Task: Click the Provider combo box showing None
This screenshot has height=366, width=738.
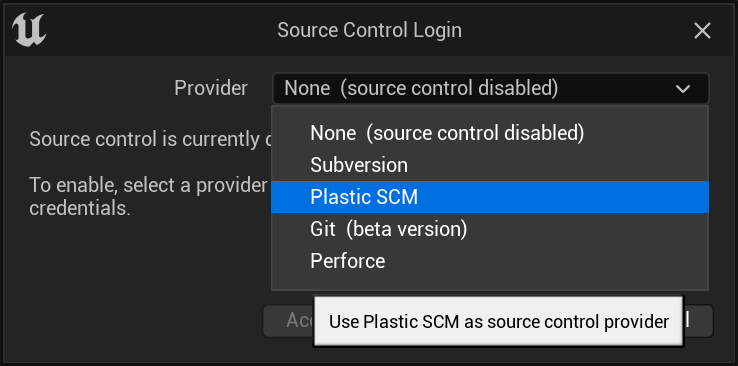Action: [x=490, y=88]
